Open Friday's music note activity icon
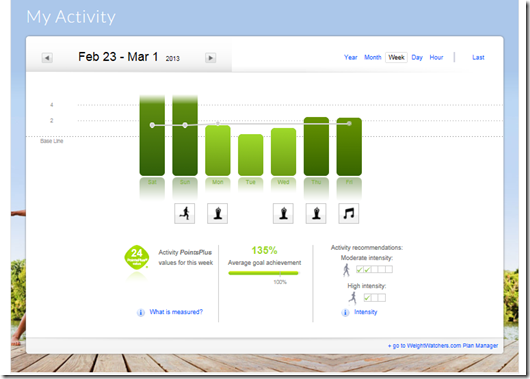The height and width of the screenshot is (379, 530). 349,213
